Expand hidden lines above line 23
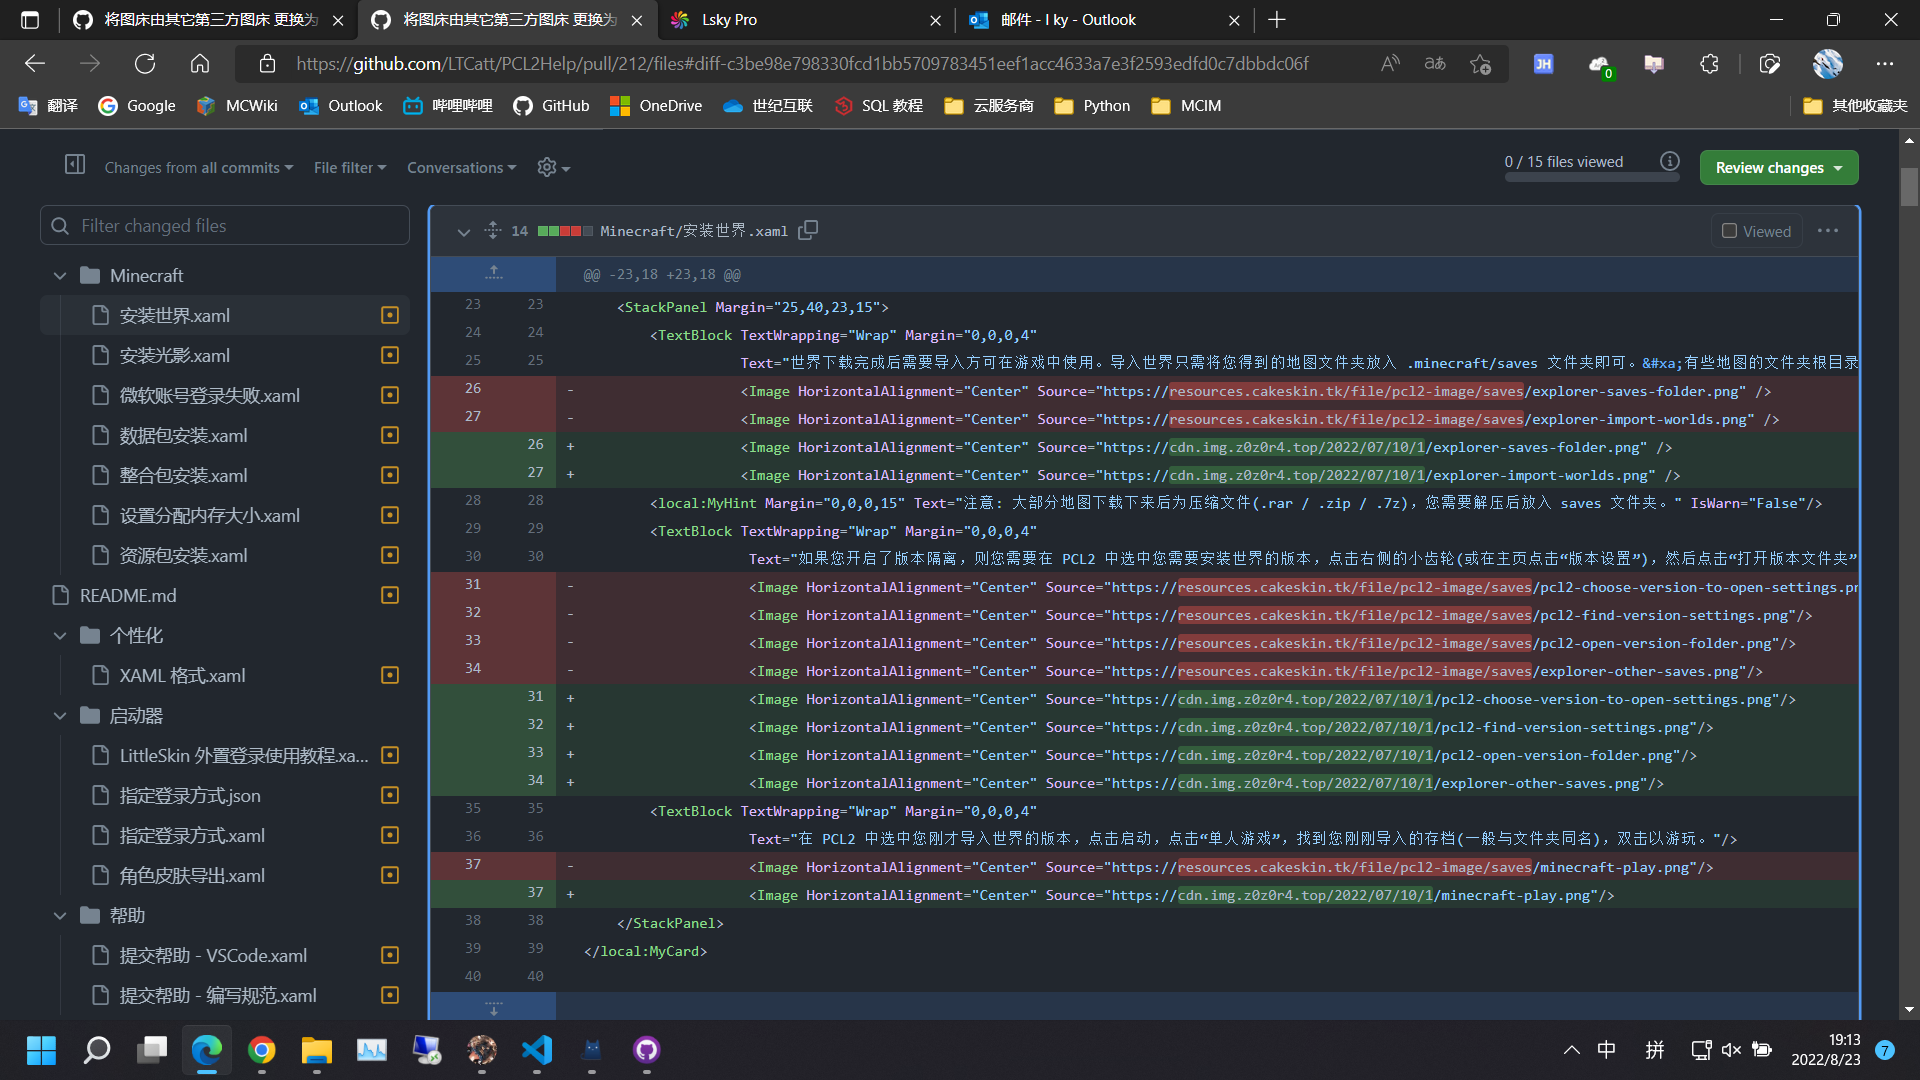 [x=493, y=273]
